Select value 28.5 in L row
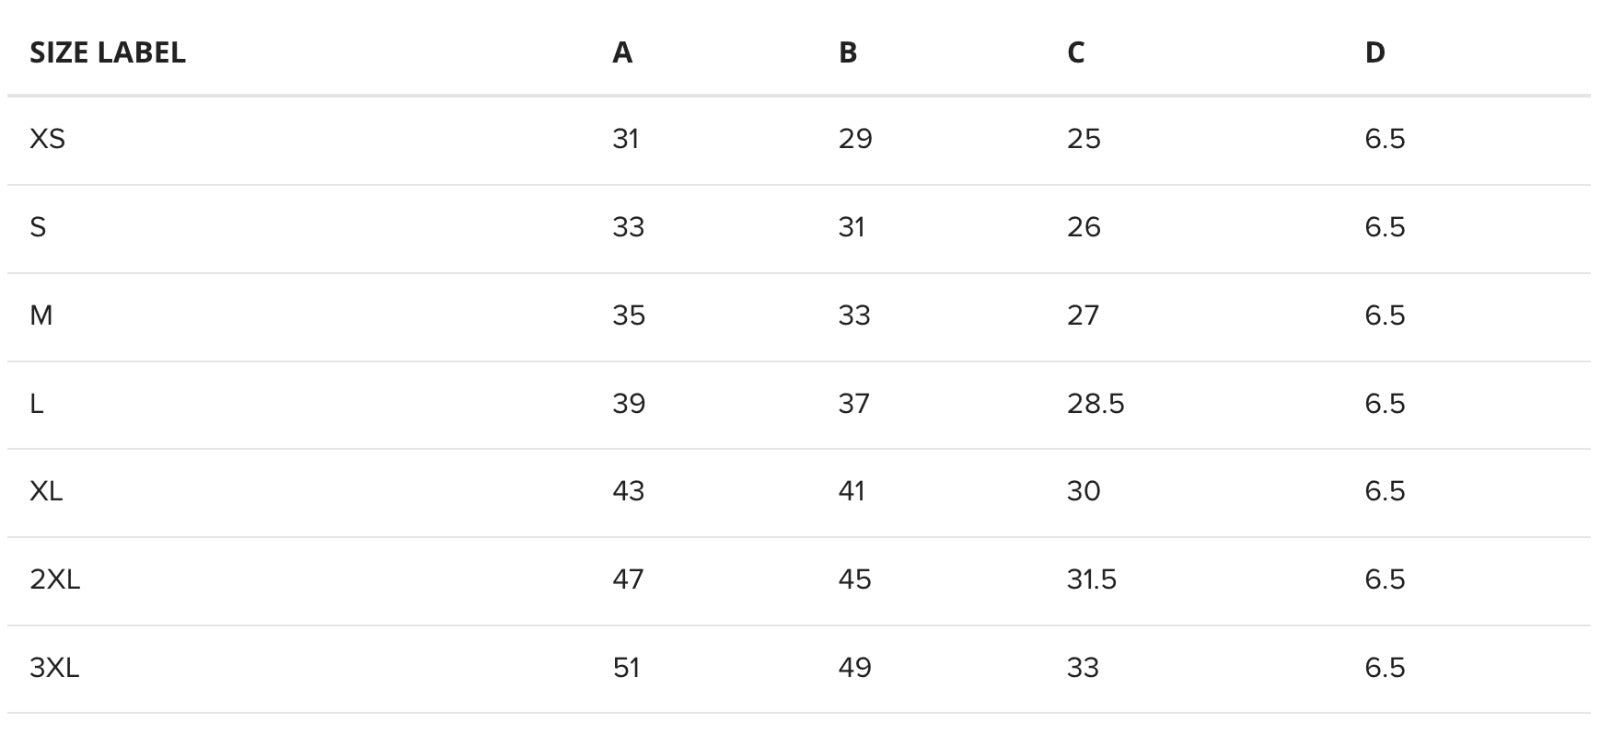The width and height of the screenshot is (1600, 734). click(1095, 403)
